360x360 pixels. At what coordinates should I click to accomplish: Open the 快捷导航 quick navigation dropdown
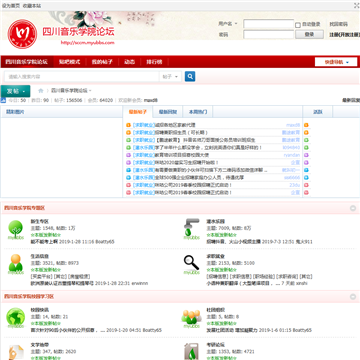pyautogui.click(x=336, y=62)
